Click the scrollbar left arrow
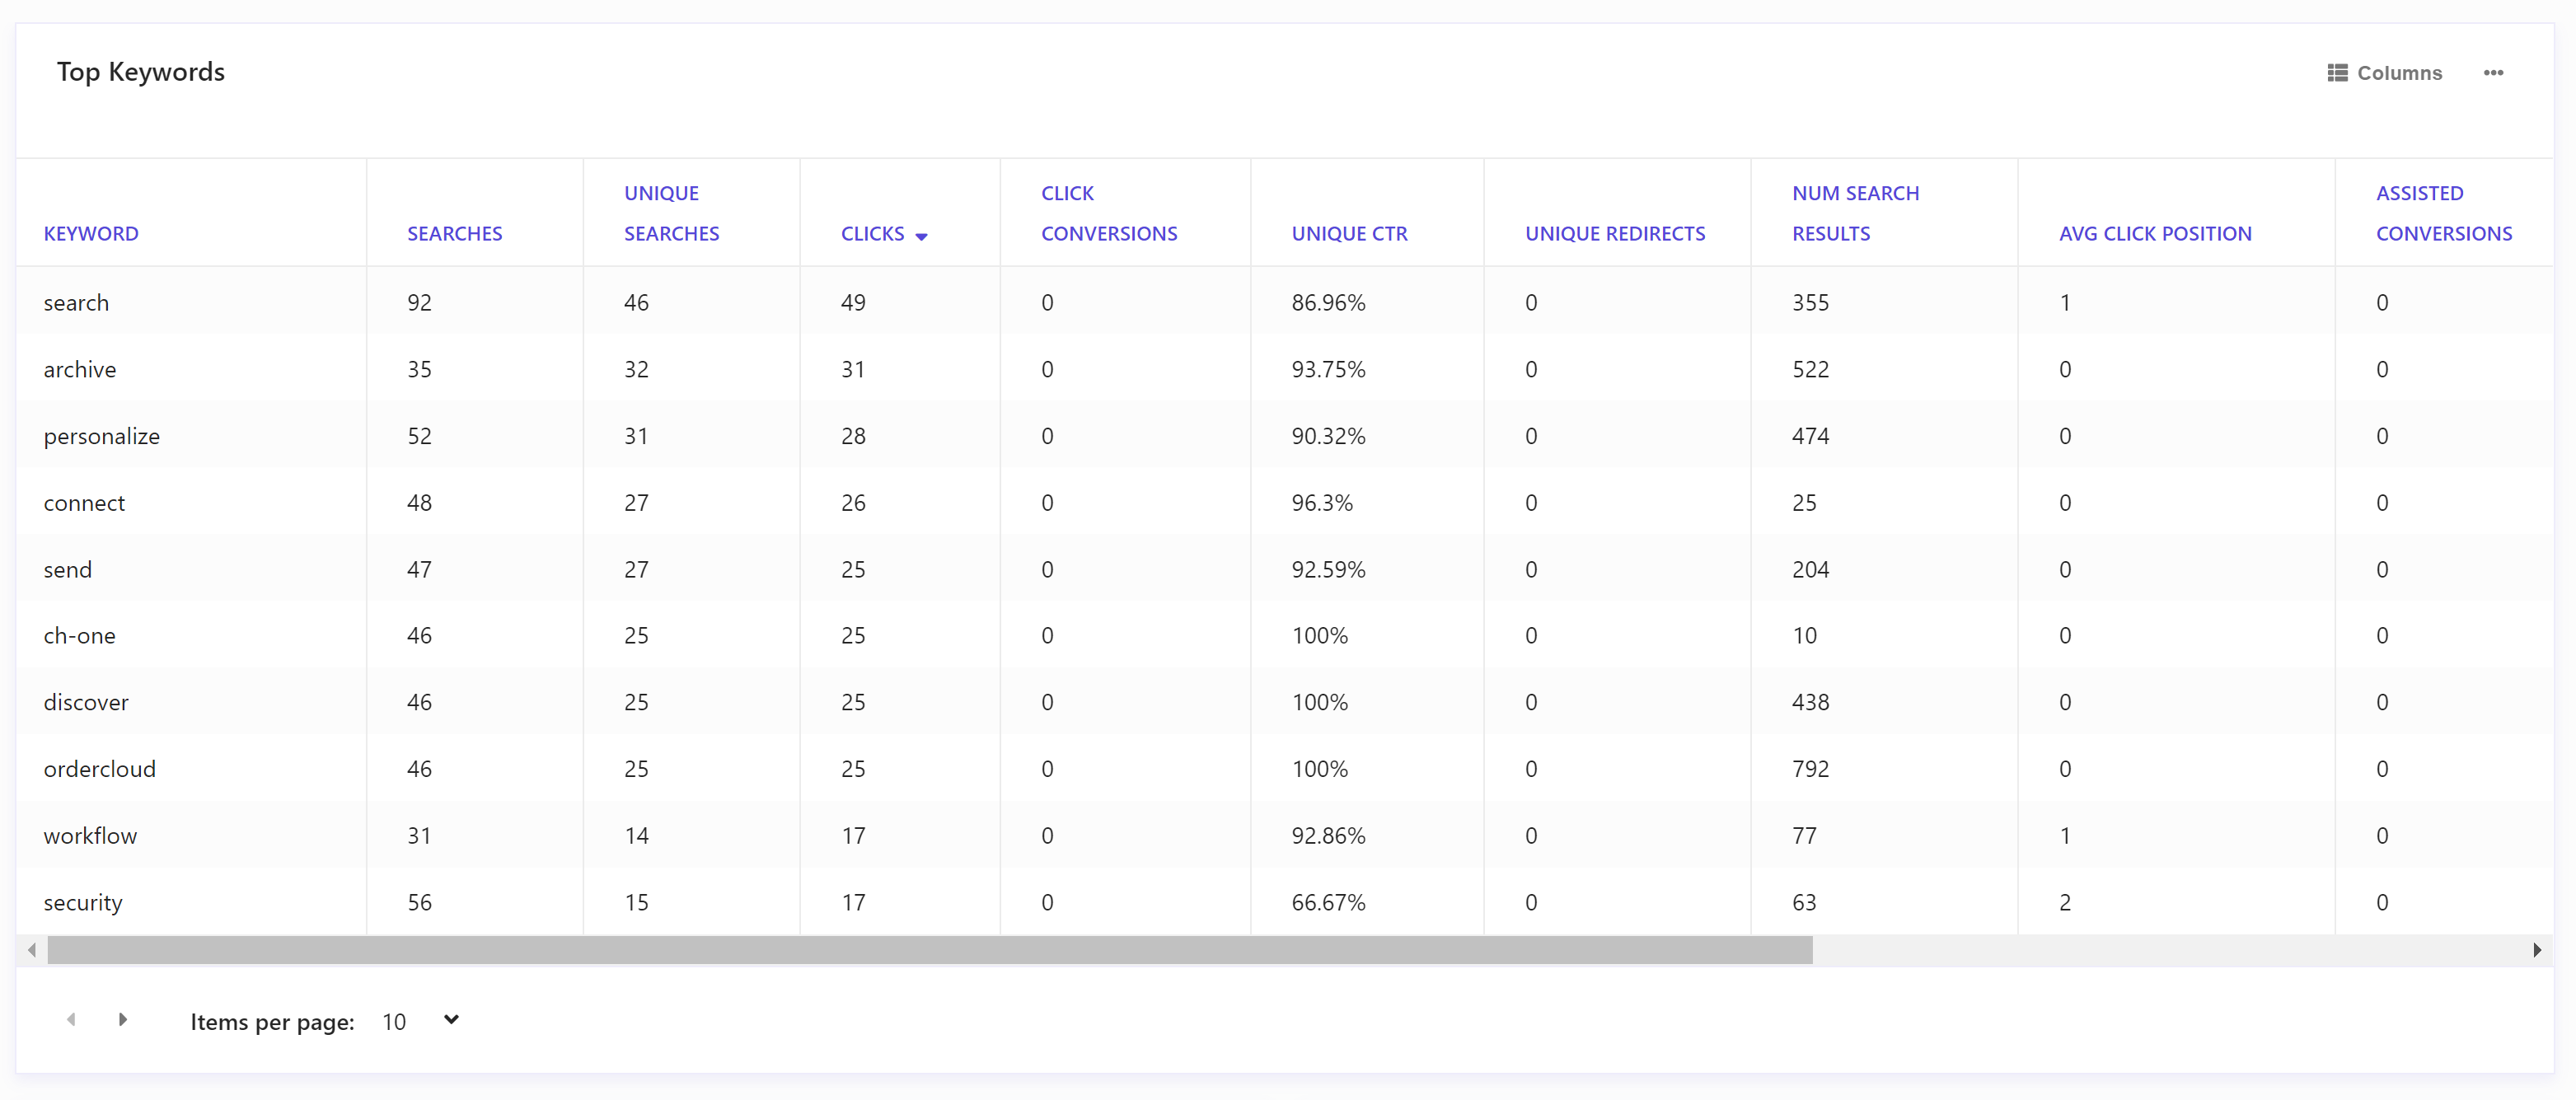 point(32,949)
